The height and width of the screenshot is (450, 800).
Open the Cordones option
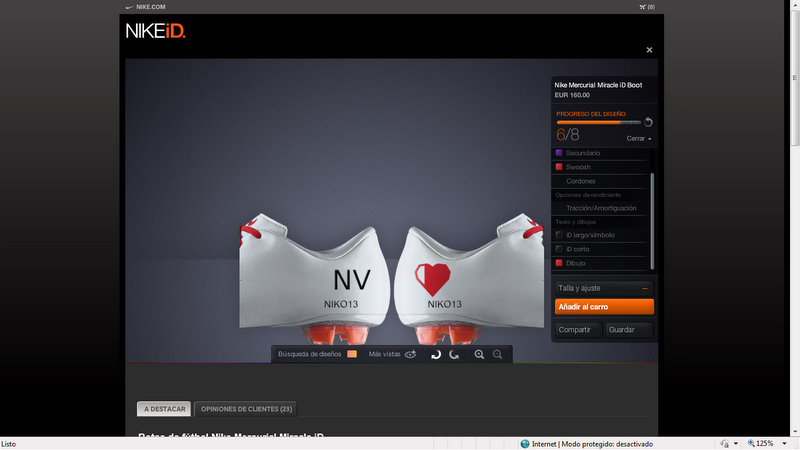click(x=600, y=181)
